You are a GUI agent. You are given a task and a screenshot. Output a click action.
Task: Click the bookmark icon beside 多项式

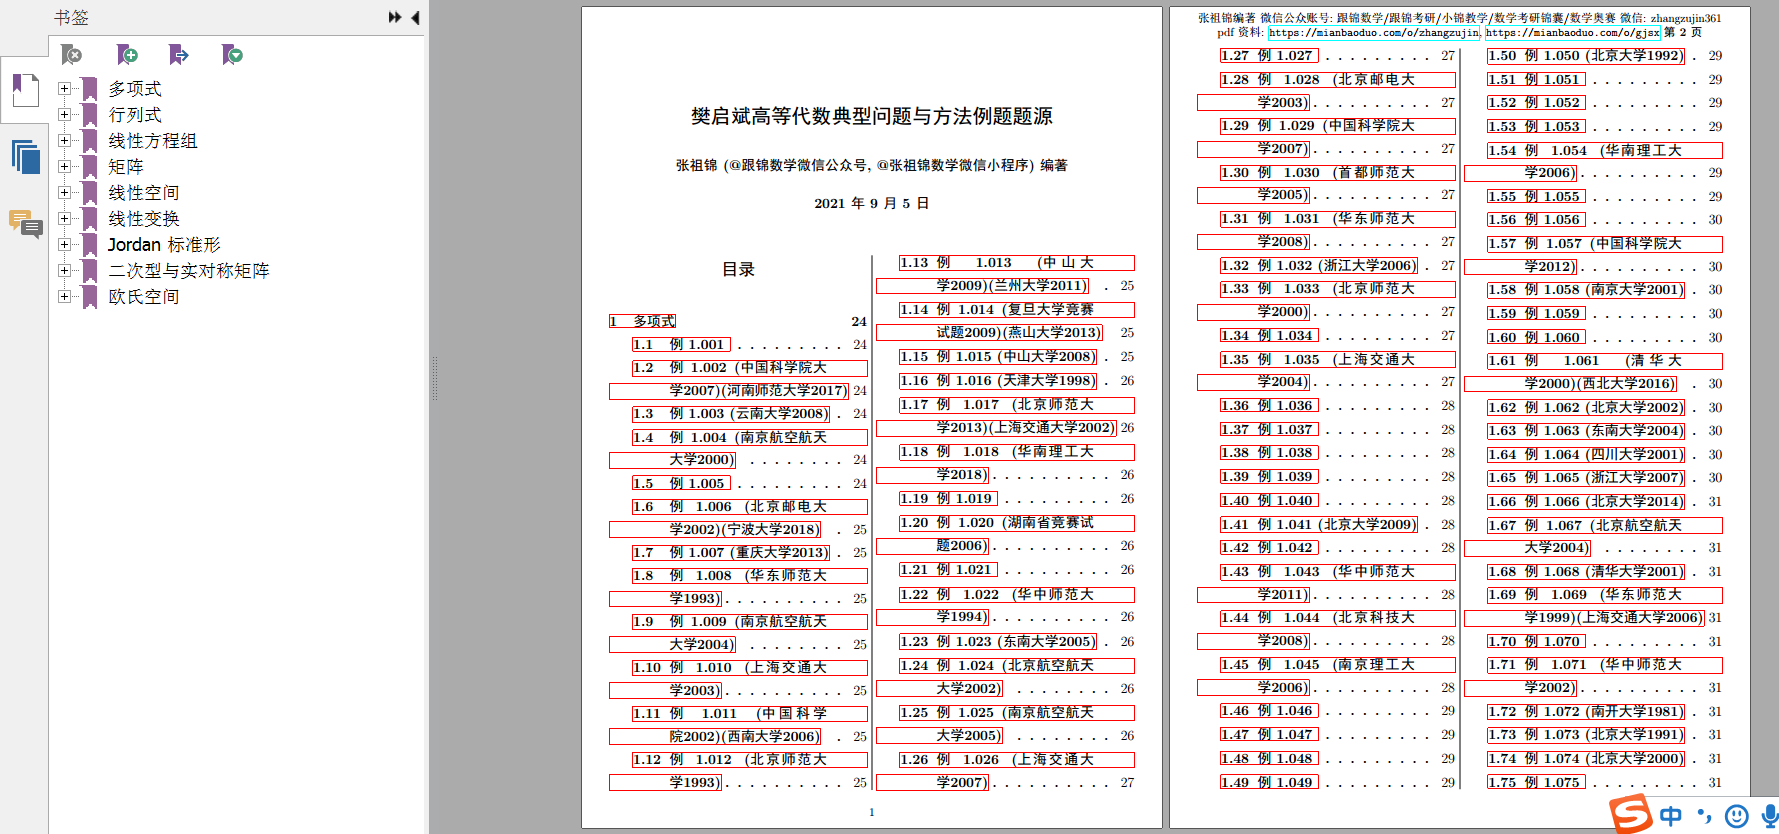(90, 89)
